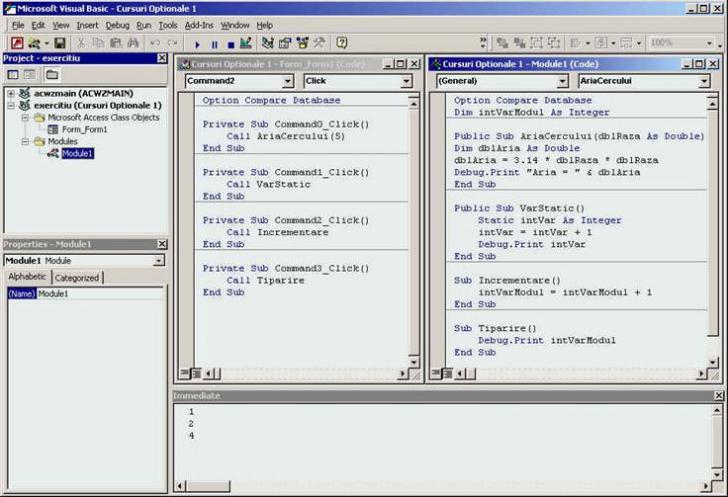Open the Window menu

[235, 25]
